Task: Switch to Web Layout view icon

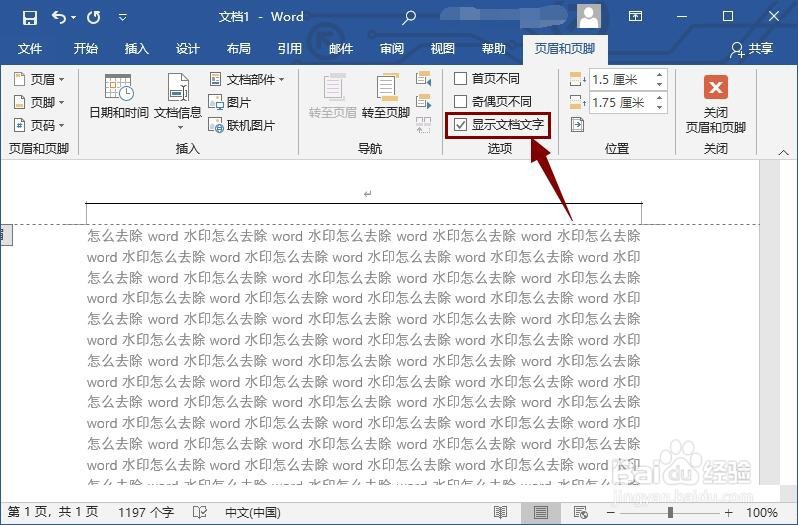Action: point(580,512)
